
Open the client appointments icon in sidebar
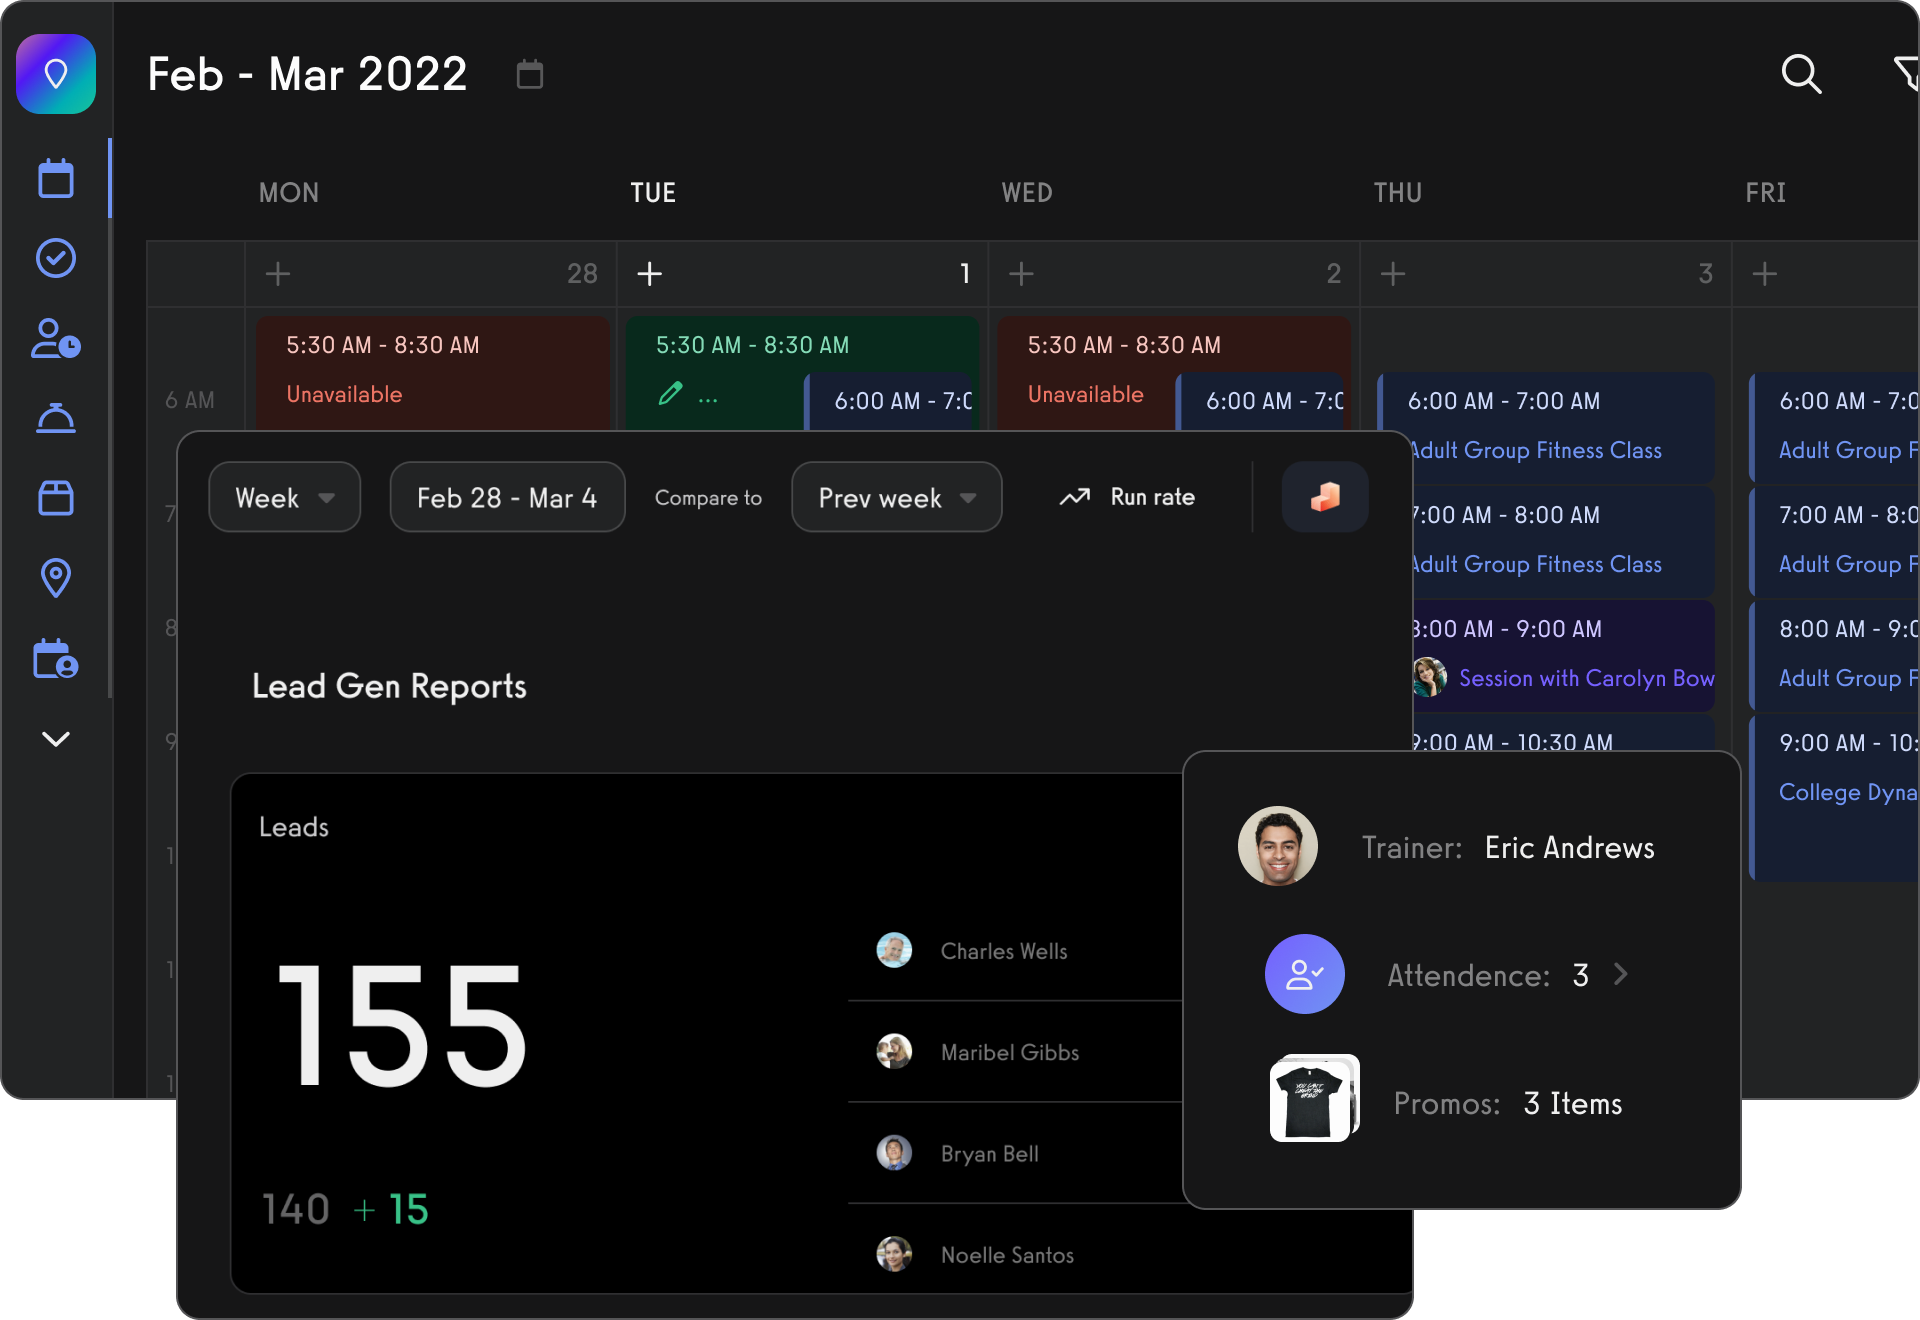(56, 339)
